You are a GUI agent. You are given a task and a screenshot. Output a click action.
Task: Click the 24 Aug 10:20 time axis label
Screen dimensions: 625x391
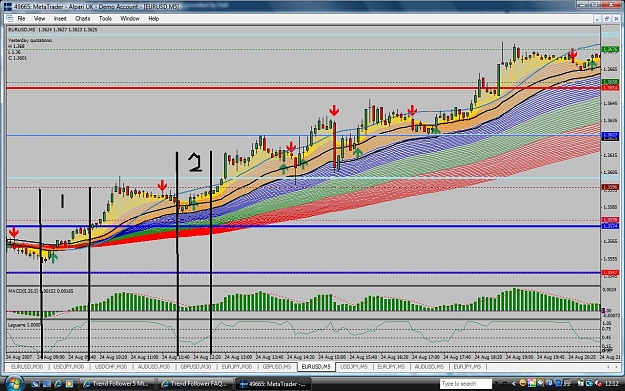point(113,357)
